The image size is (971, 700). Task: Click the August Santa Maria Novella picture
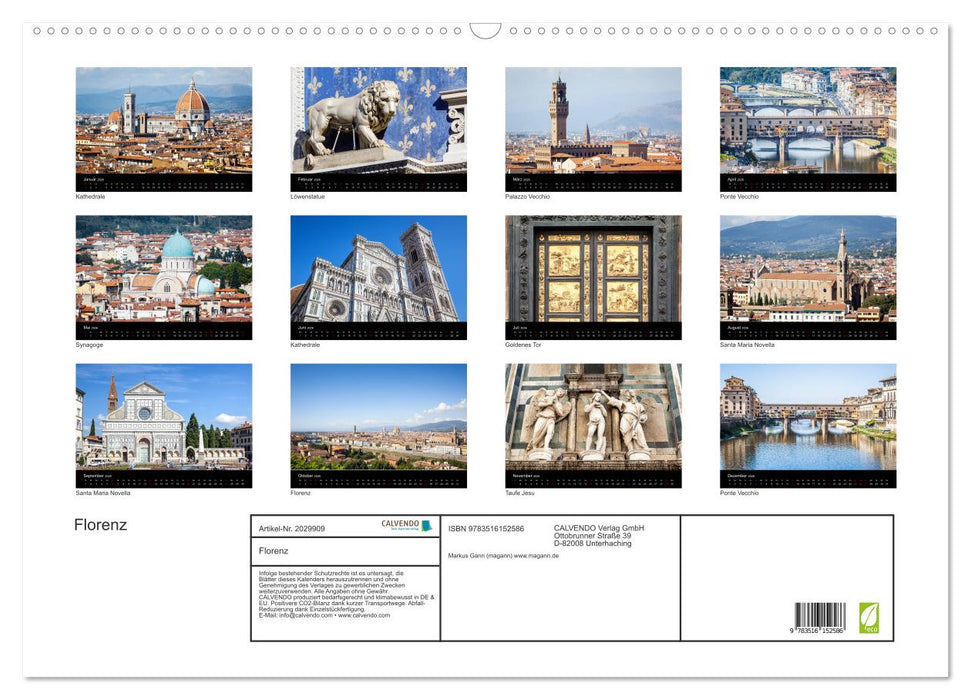808,276
